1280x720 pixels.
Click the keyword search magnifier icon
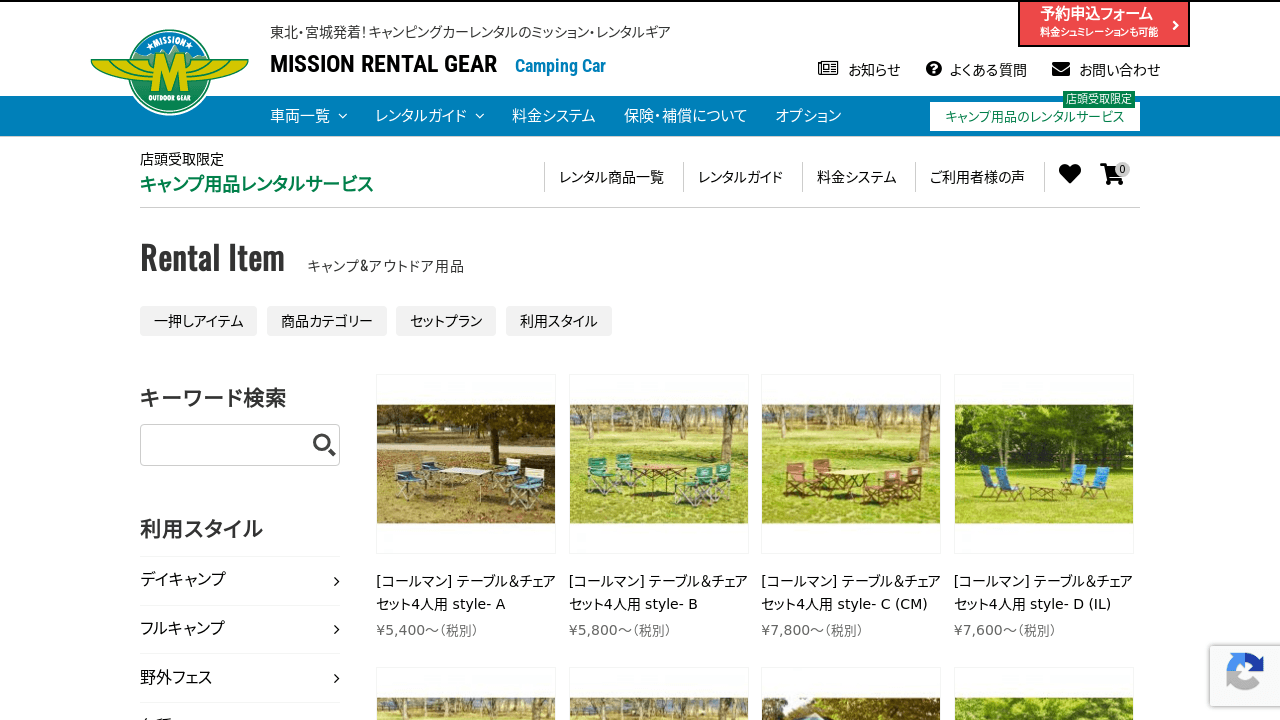[x=324, y=445]
